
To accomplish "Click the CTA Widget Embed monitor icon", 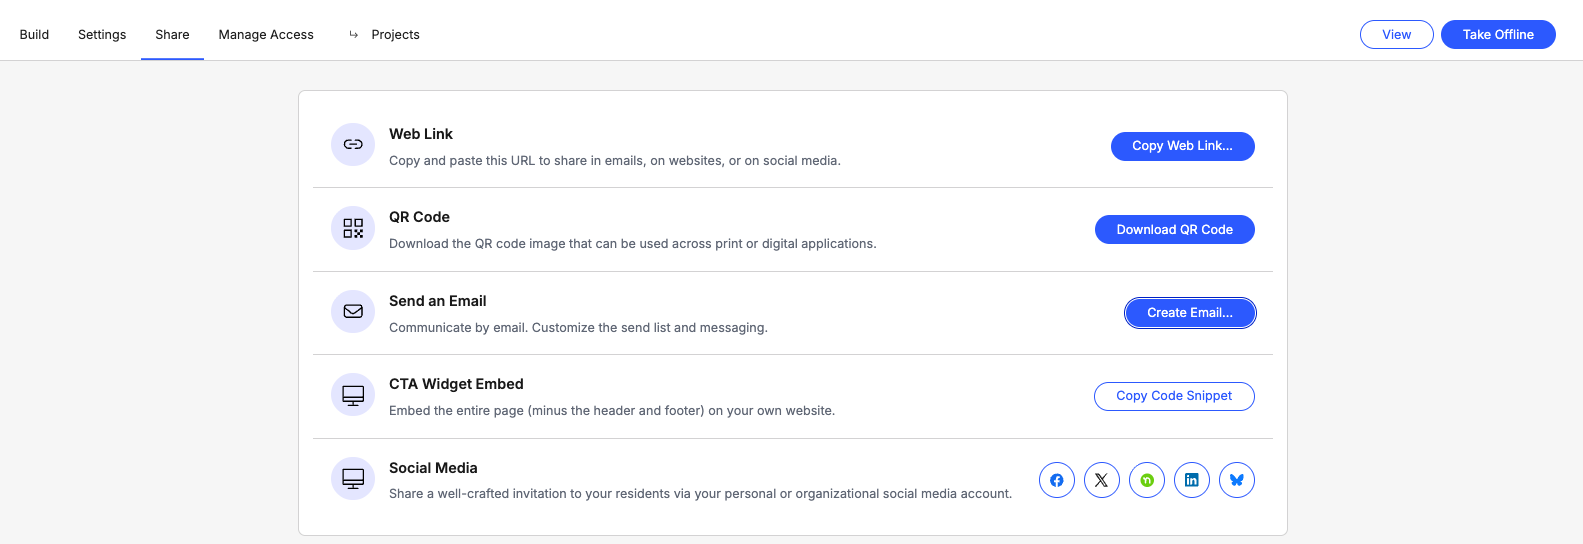I will tap(353, 395).
